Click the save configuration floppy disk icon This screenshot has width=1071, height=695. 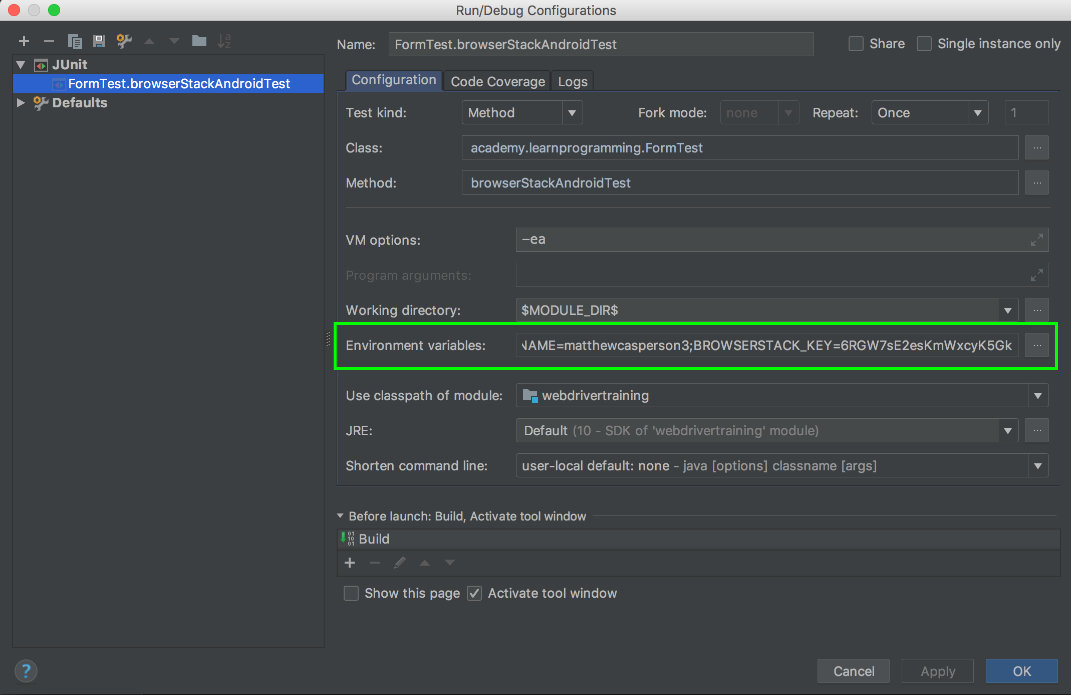98,41
